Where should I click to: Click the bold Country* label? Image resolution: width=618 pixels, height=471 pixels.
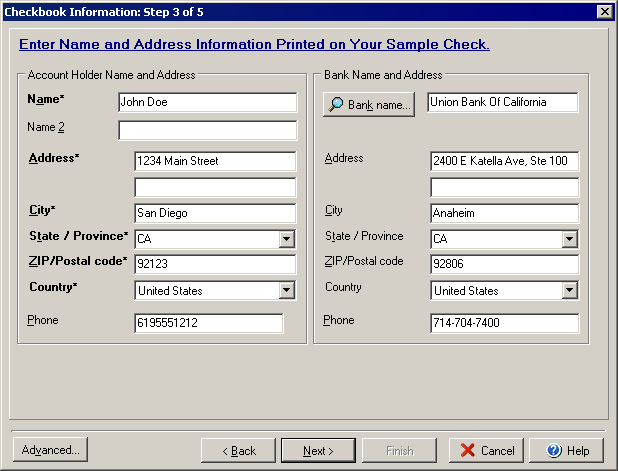[53, 287]
